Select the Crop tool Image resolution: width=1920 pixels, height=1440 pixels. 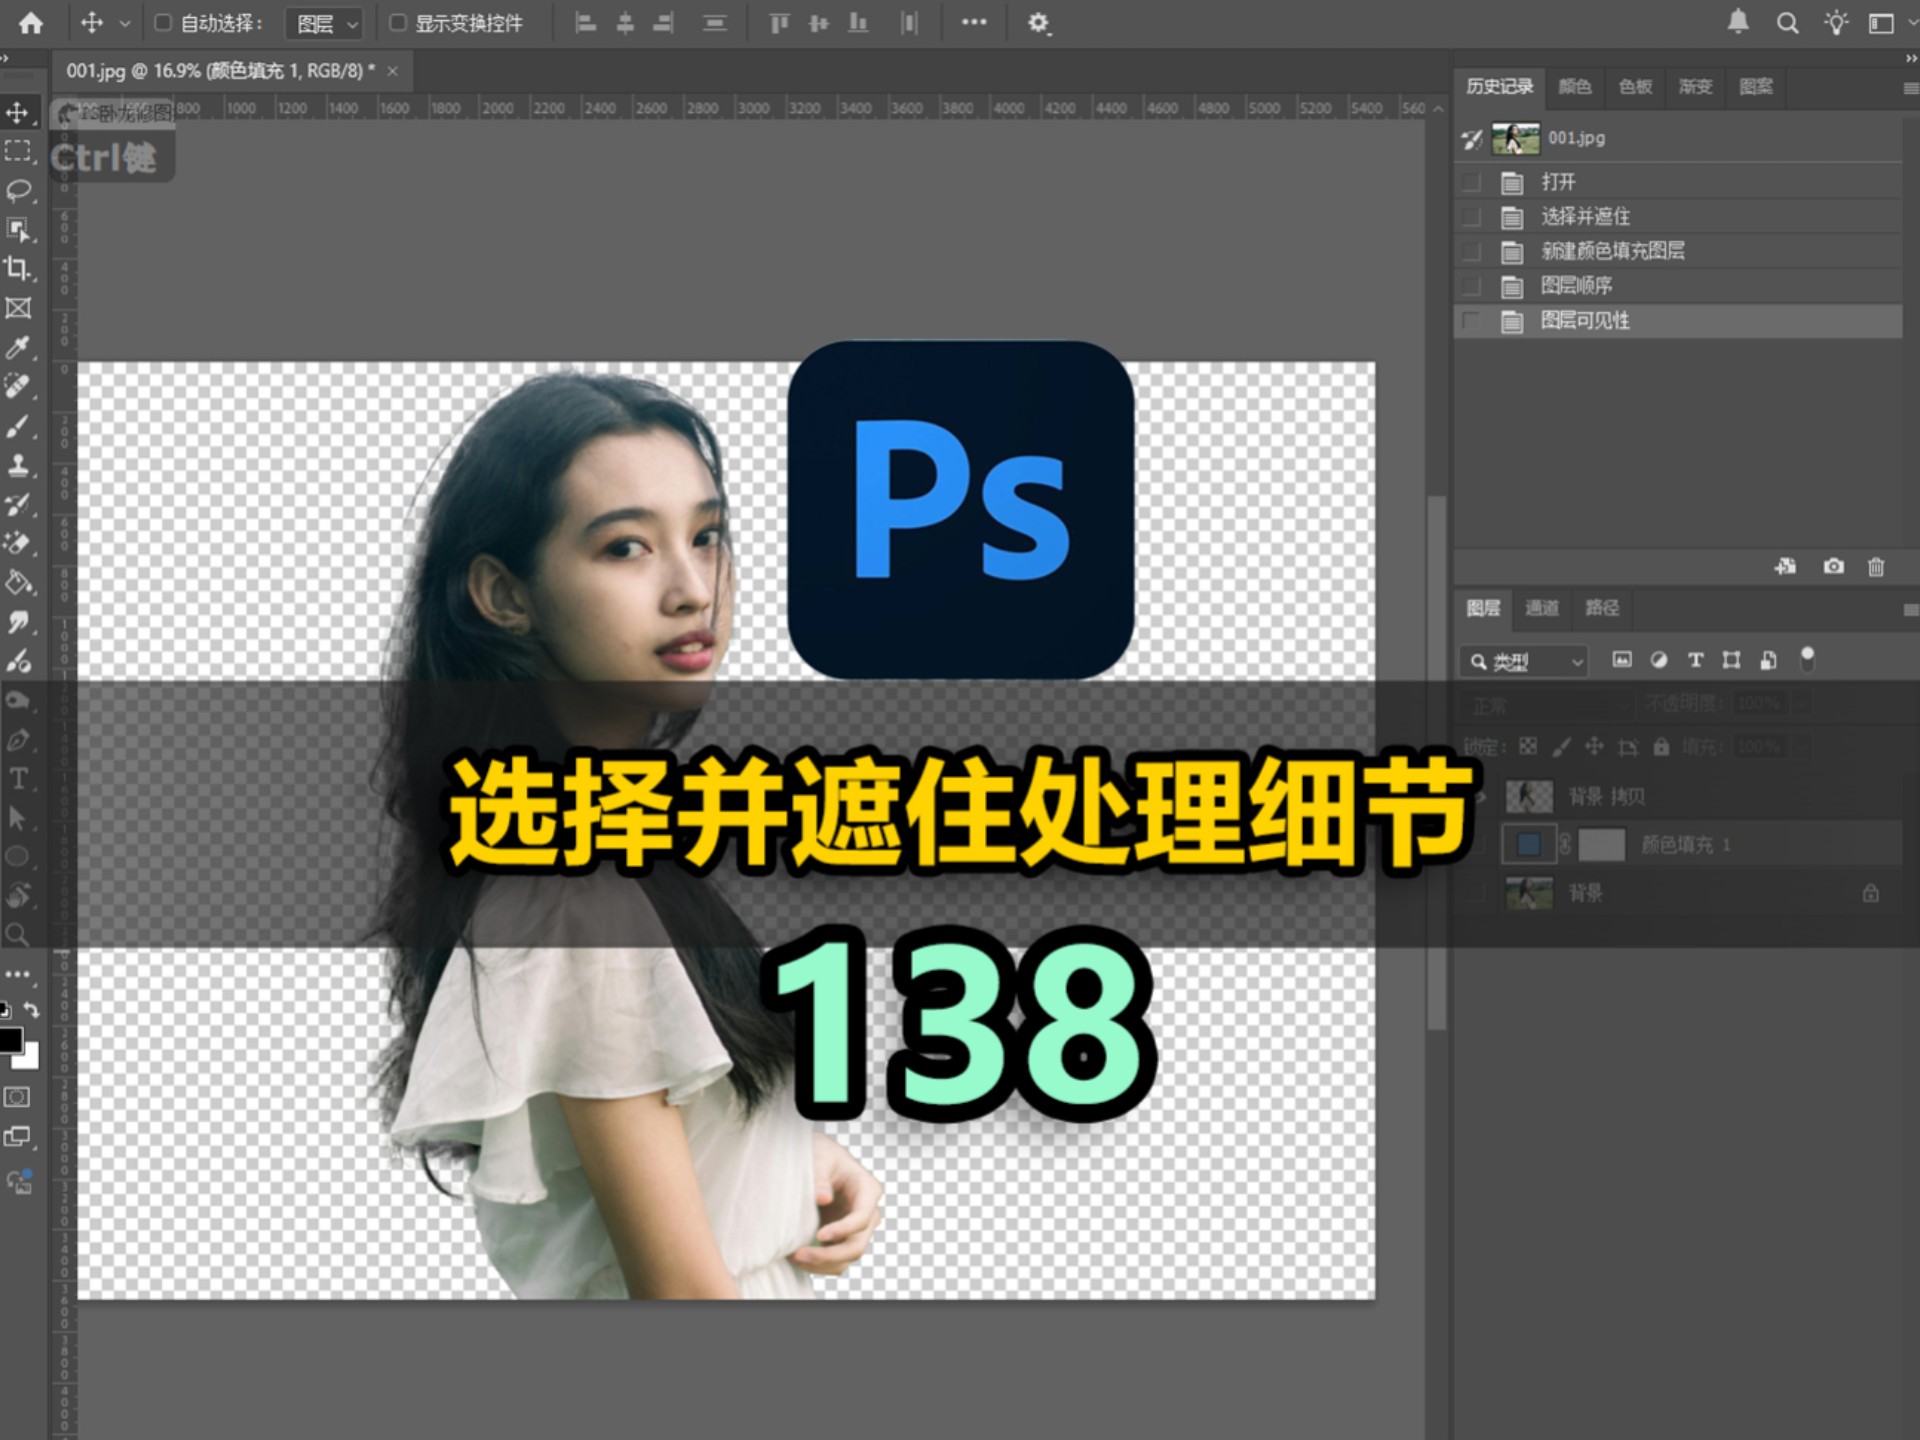[x=18, y=268]
